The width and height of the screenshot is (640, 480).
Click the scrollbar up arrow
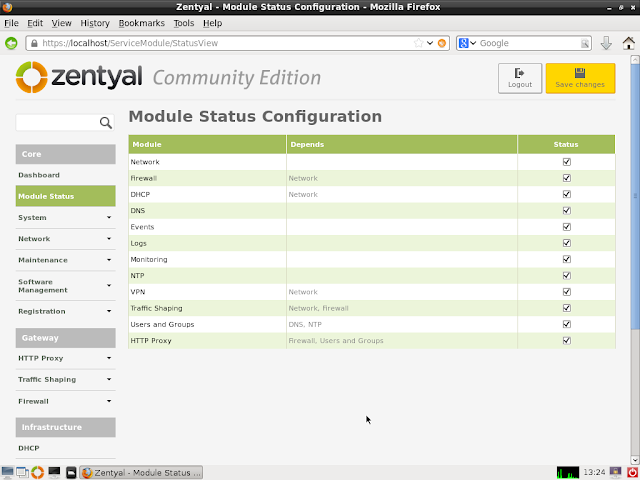pos(635,60)
